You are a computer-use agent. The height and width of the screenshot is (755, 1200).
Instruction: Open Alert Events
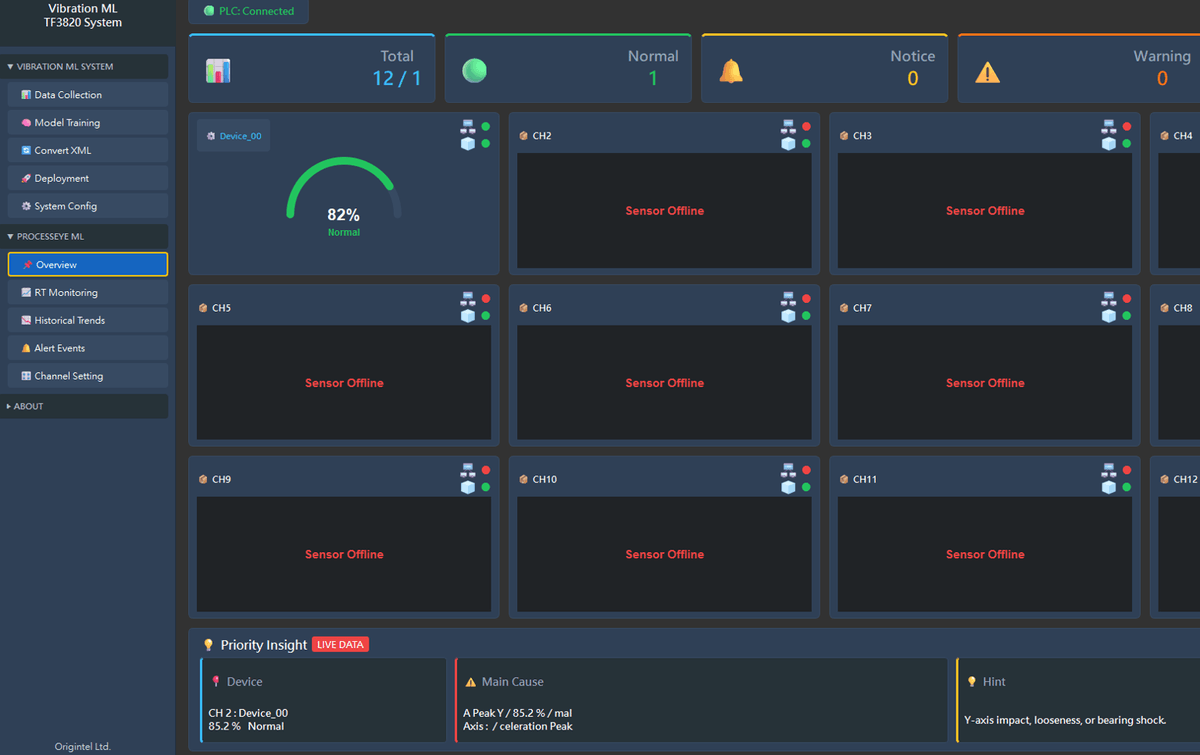[88, 348]
